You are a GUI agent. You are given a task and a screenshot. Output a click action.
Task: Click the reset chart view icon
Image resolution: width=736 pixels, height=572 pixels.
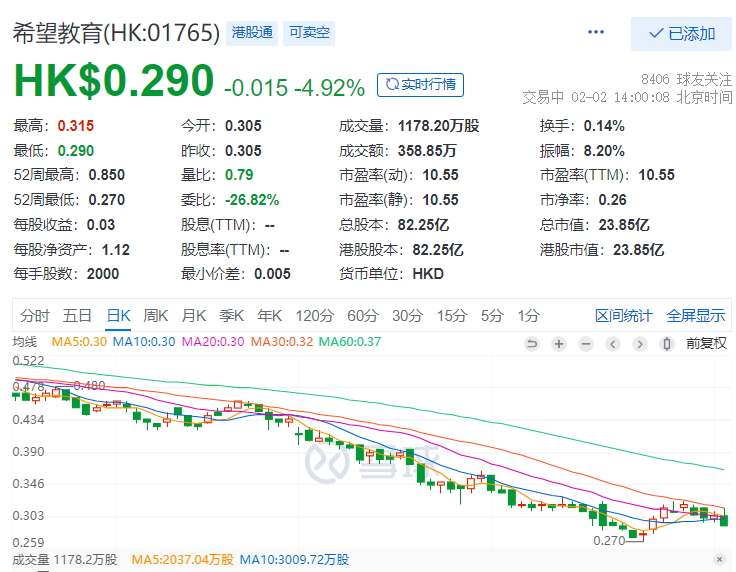532,343
